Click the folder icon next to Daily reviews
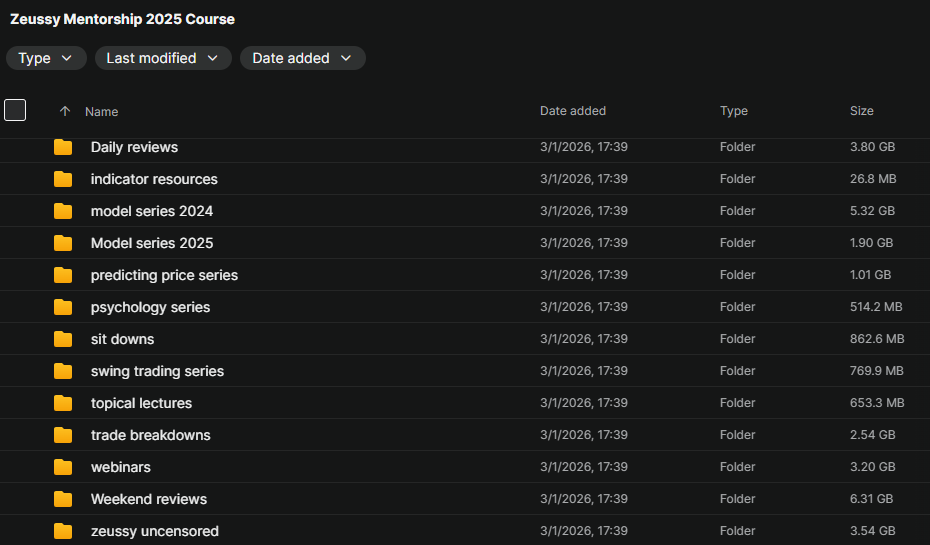 click(63, 147)
